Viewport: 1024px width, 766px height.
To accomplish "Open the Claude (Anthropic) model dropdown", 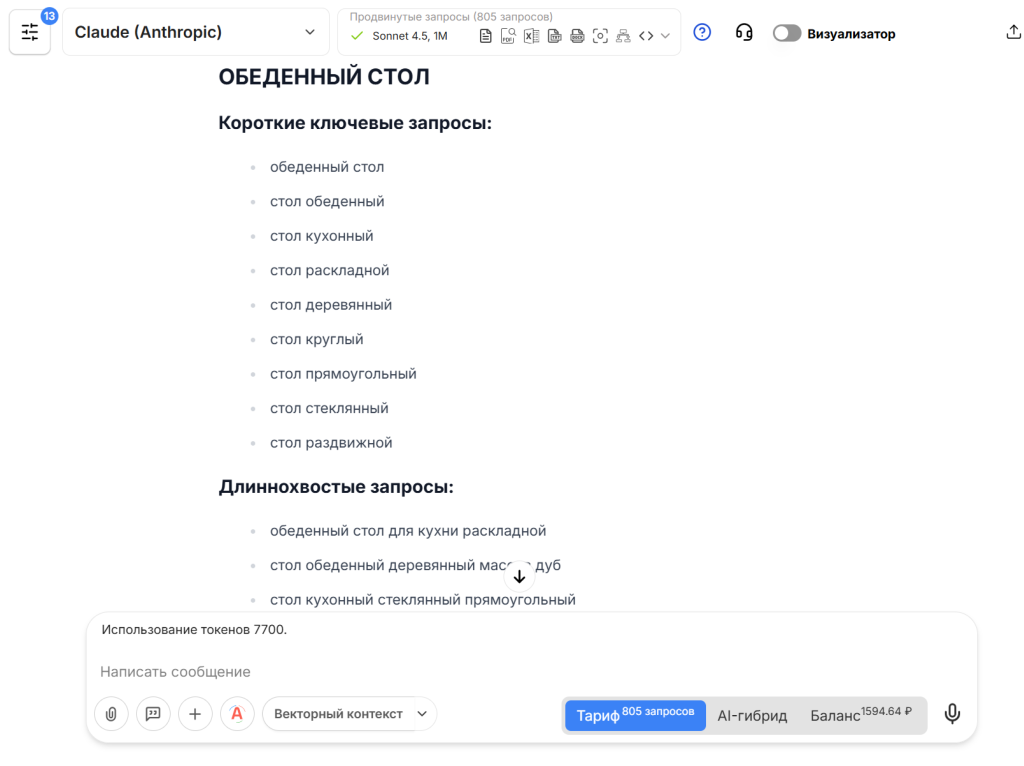I will pyautogui.click(x=195, y=32).
